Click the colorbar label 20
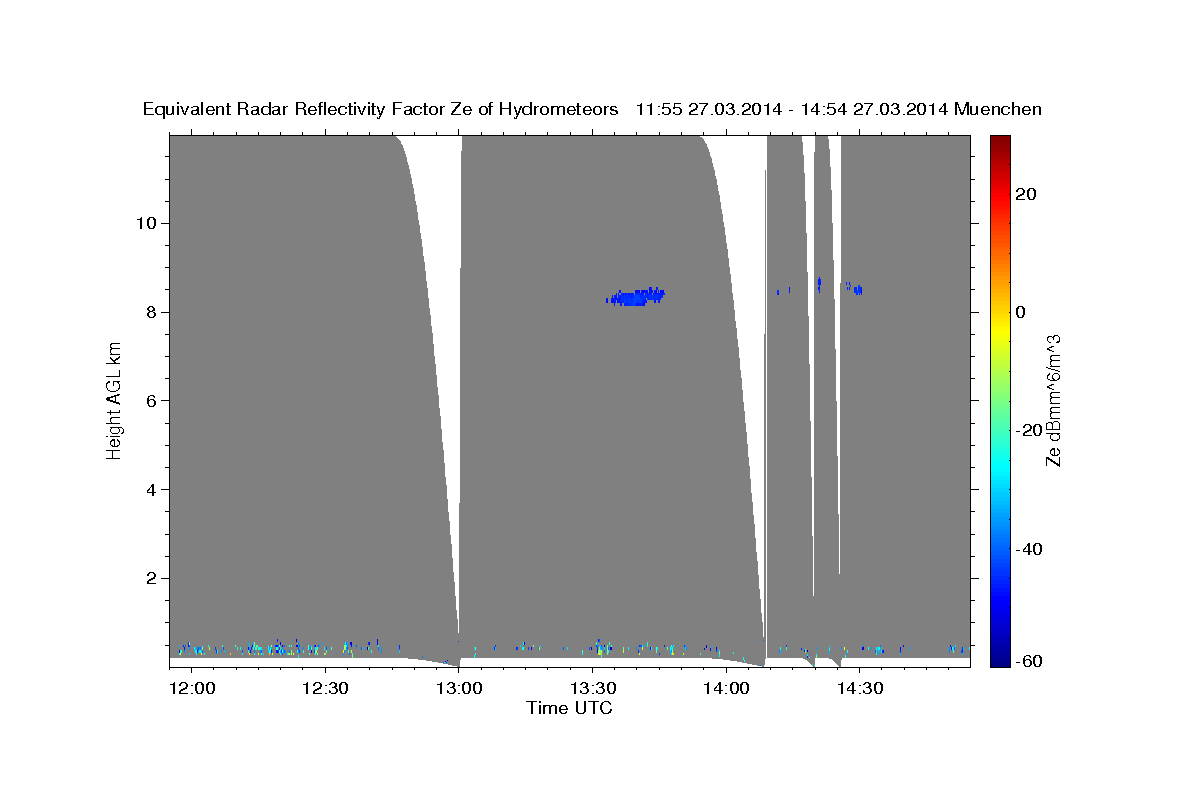This screenshot has width=1200, height=800. 1025,193
